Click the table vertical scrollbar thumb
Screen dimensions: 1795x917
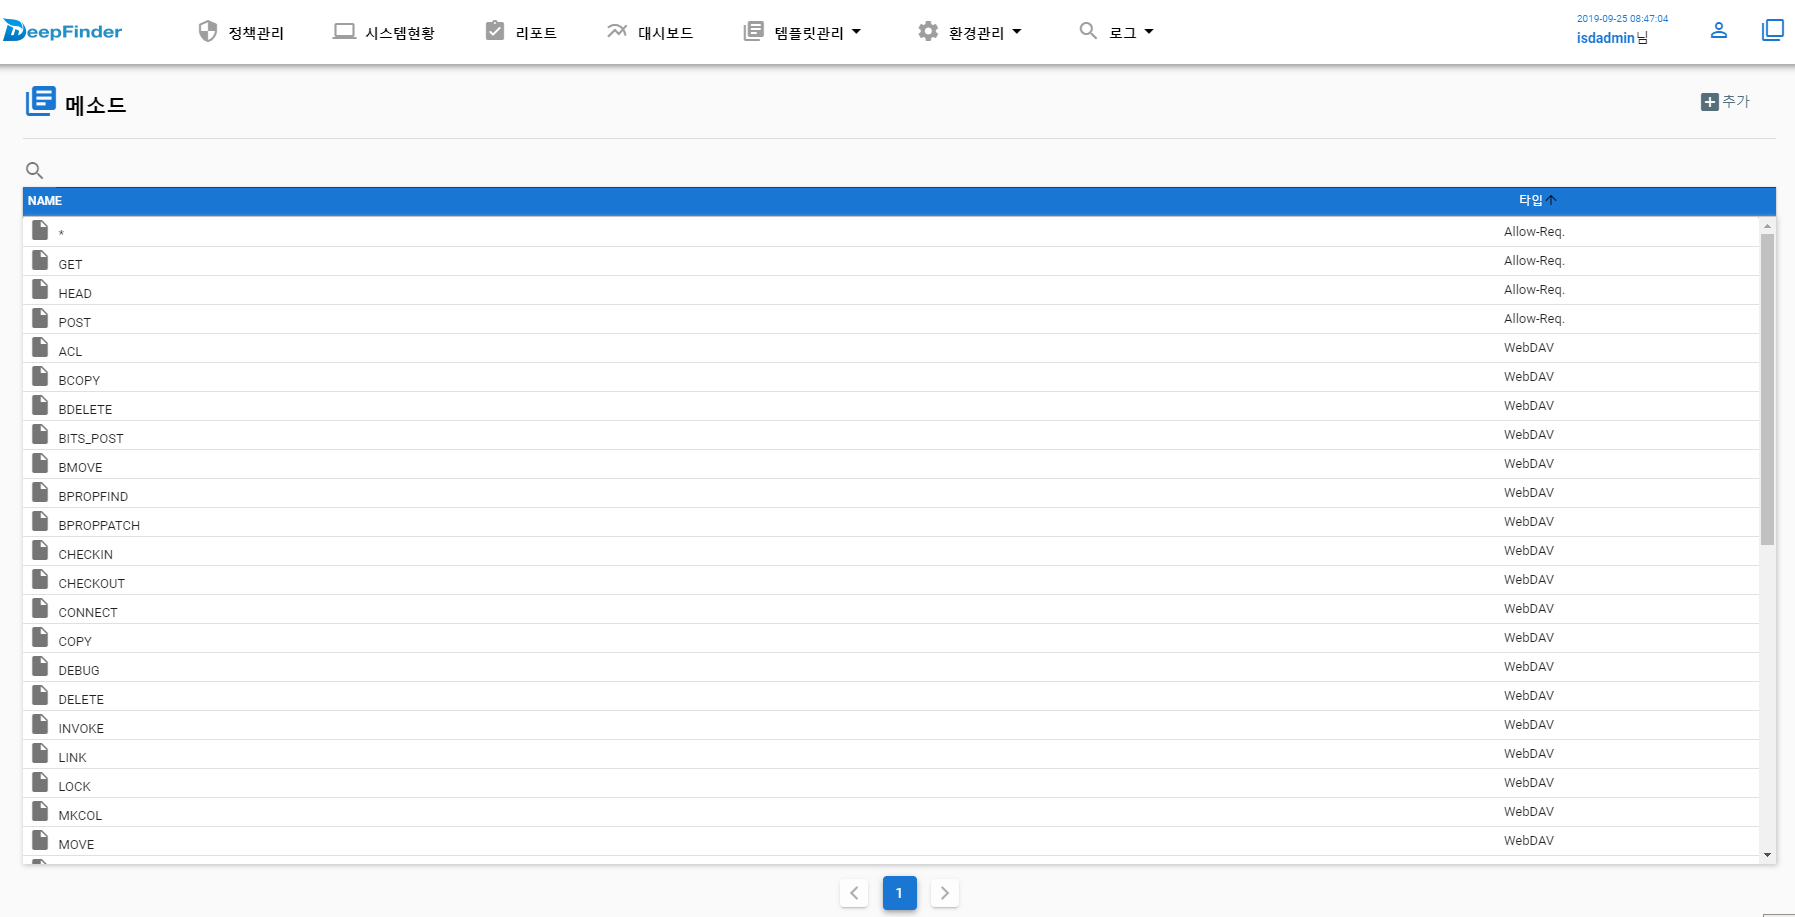pos(1767,390)
